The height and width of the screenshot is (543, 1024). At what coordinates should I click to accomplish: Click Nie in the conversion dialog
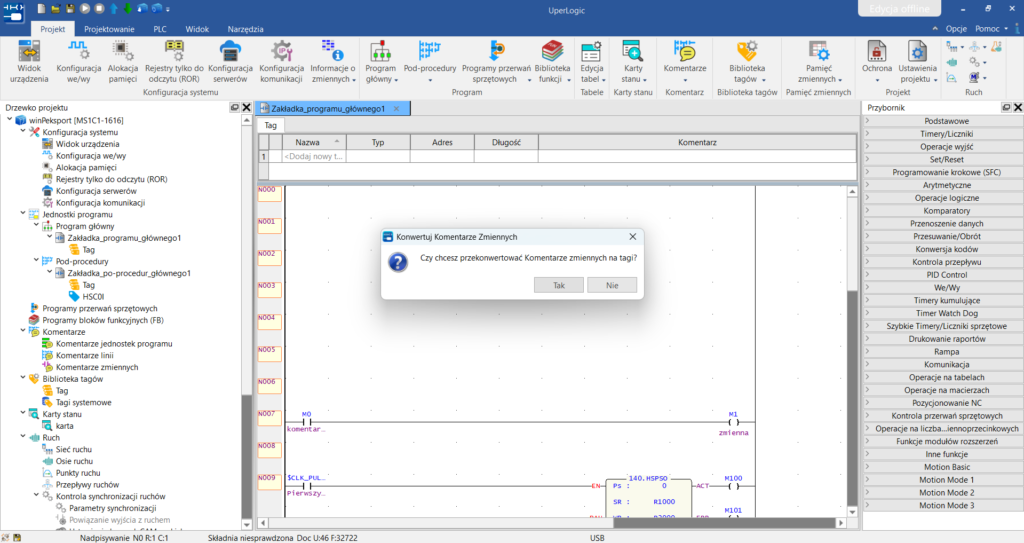click(612, 285)
